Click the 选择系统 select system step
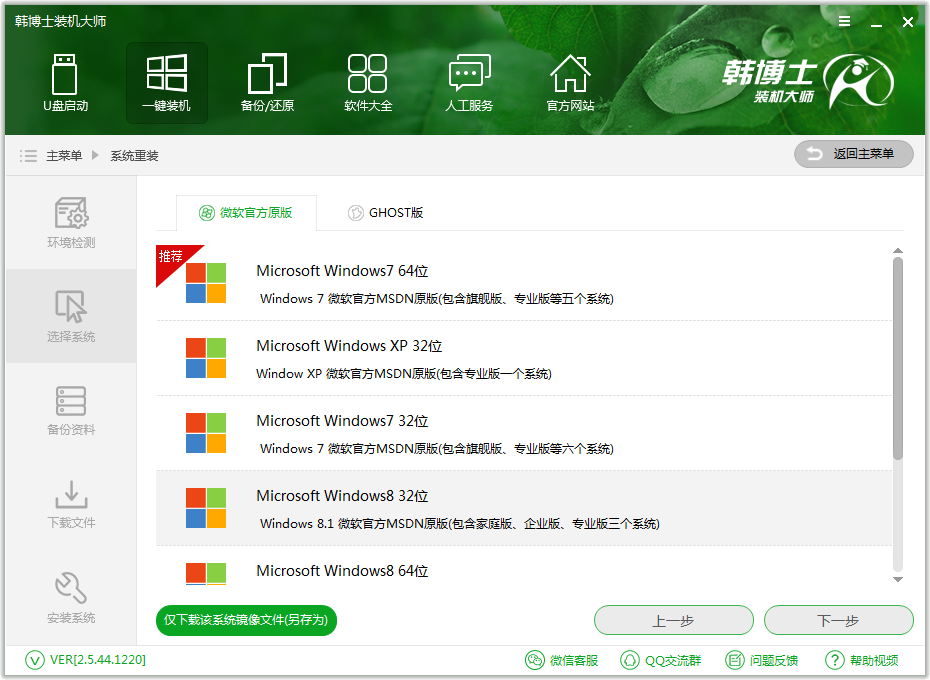This screenshot has height=680, width=930. [71, 316]
